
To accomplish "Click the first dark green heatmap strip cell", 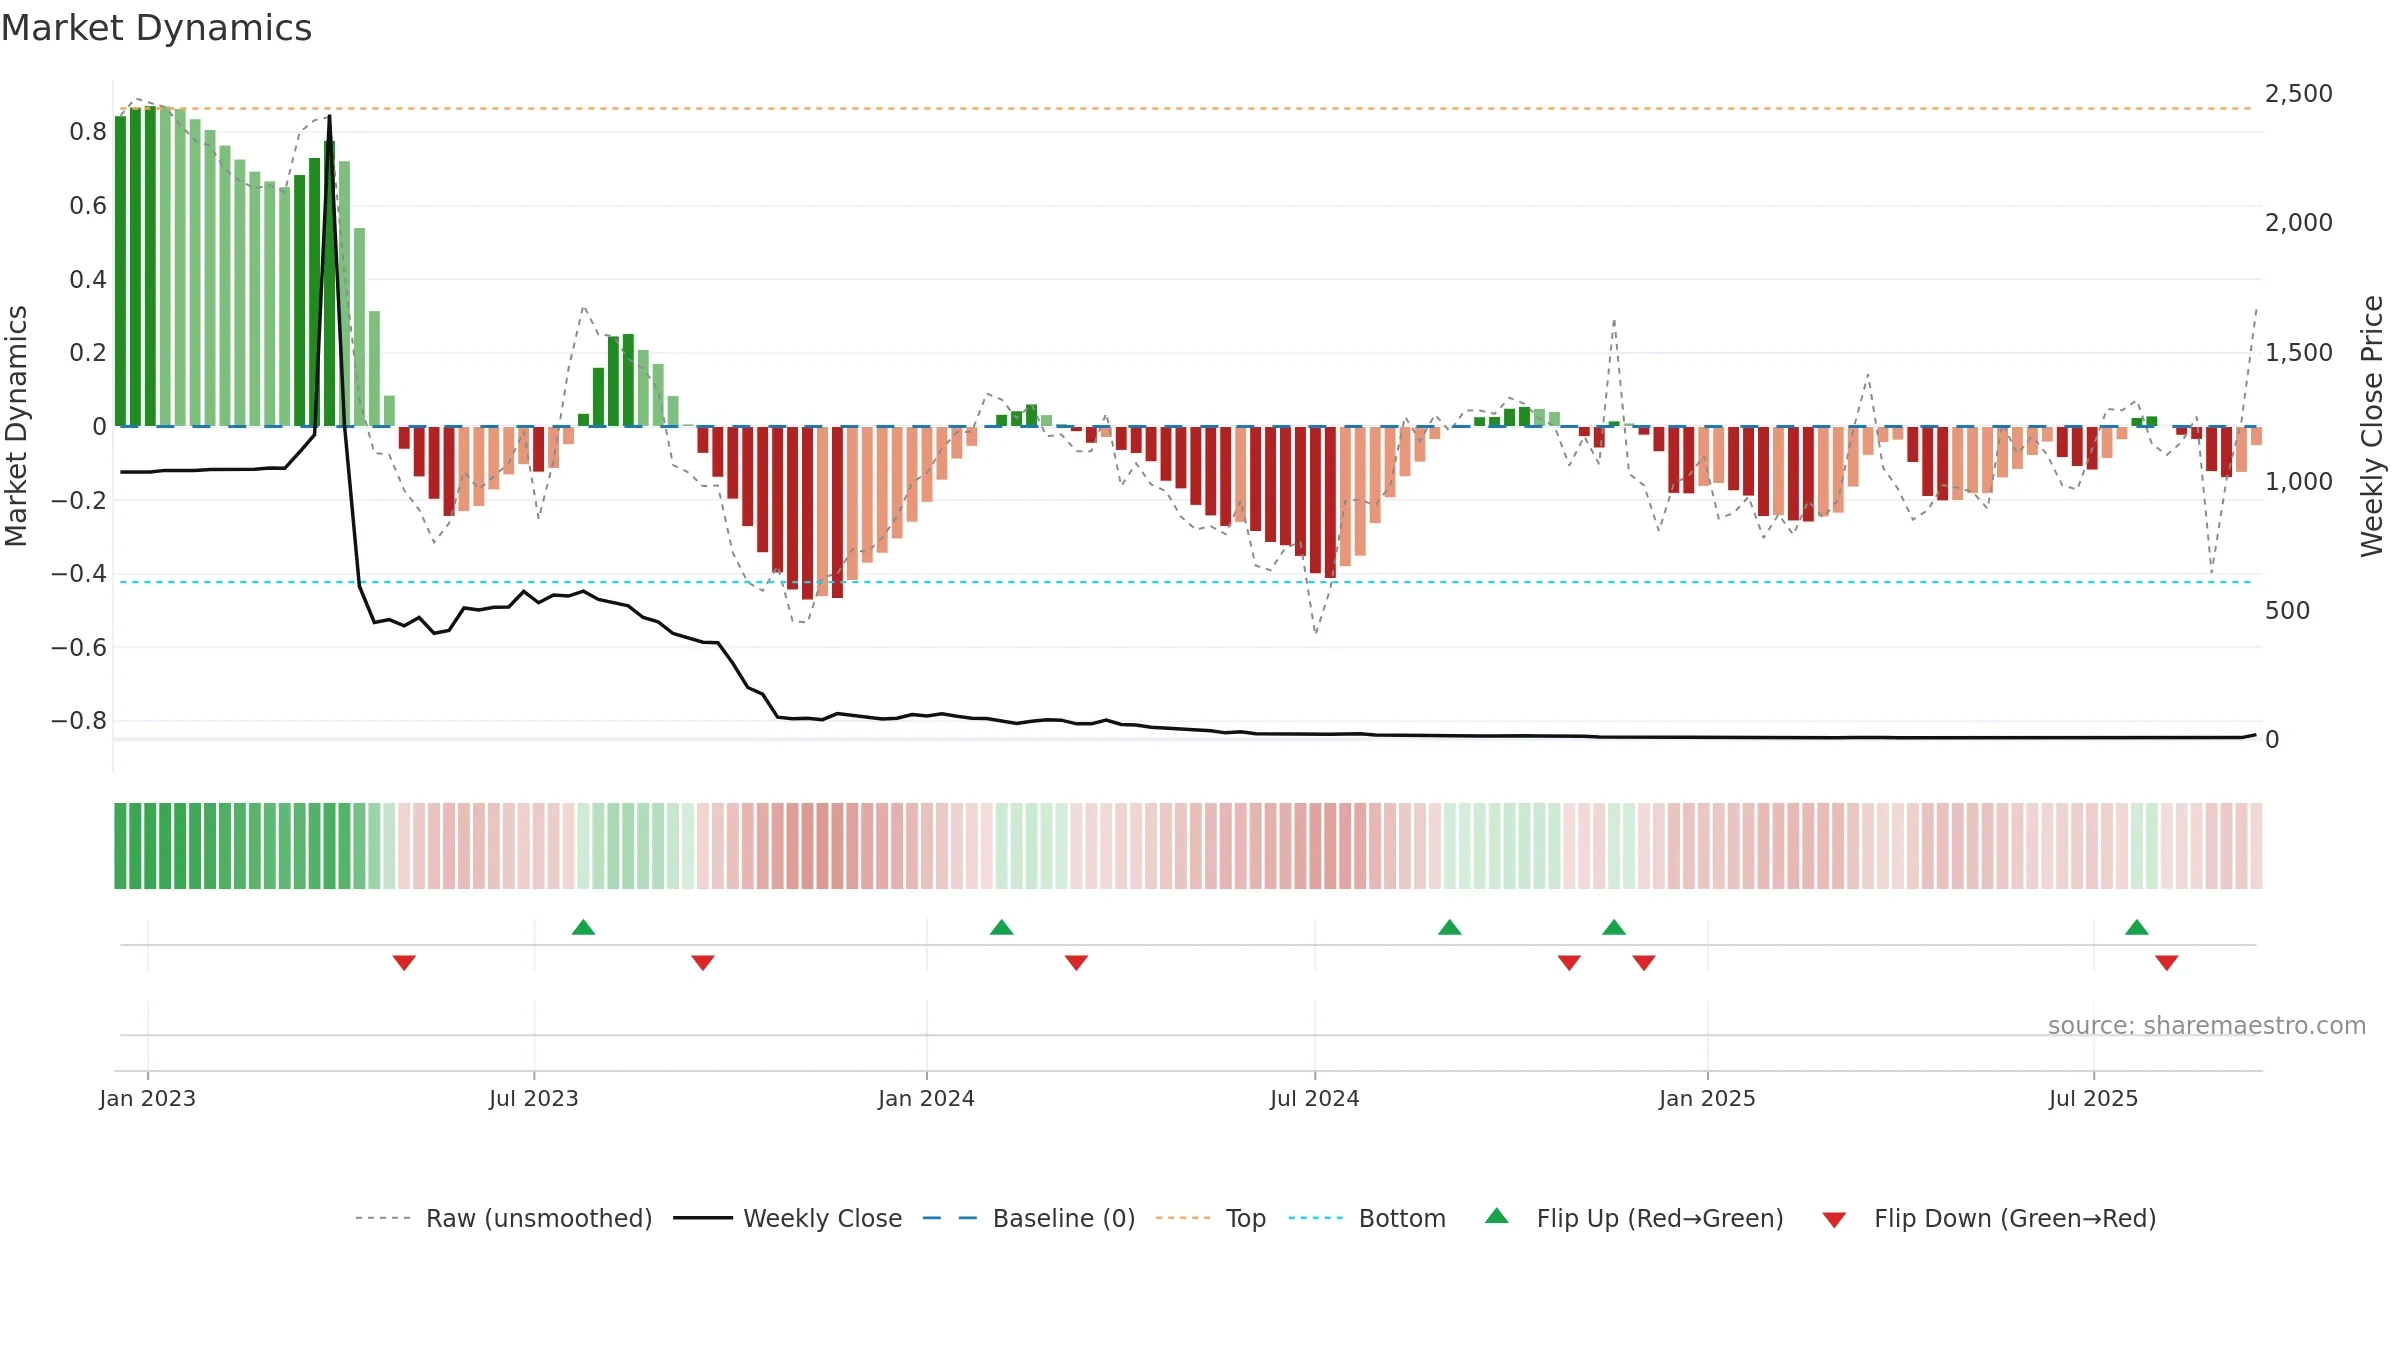I will tap(120, 846).
